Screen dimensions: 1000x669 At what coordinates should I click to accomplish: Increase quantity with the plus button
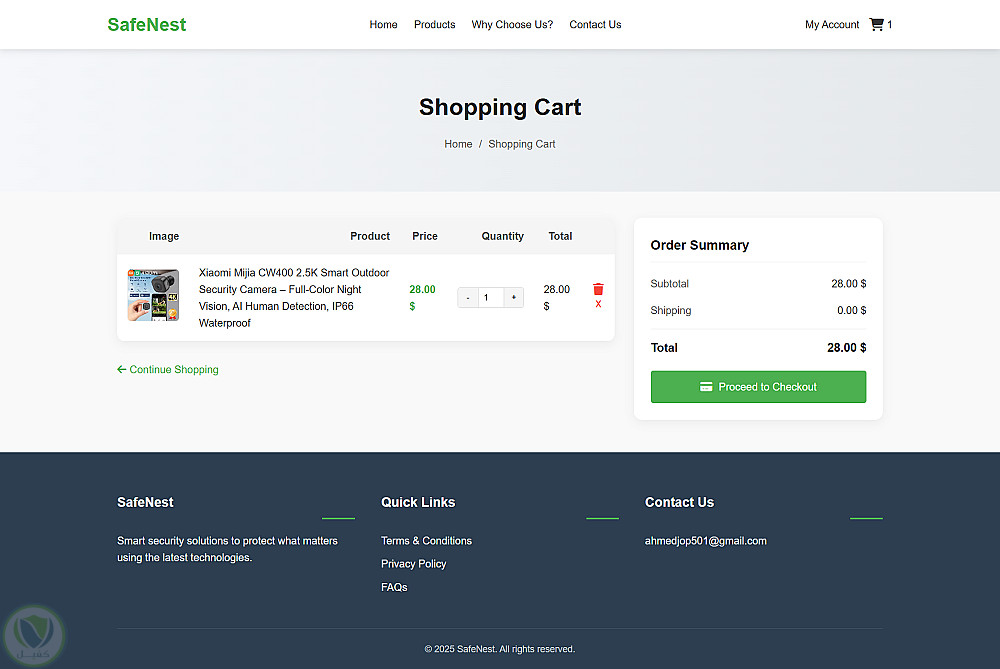[513, 297]
